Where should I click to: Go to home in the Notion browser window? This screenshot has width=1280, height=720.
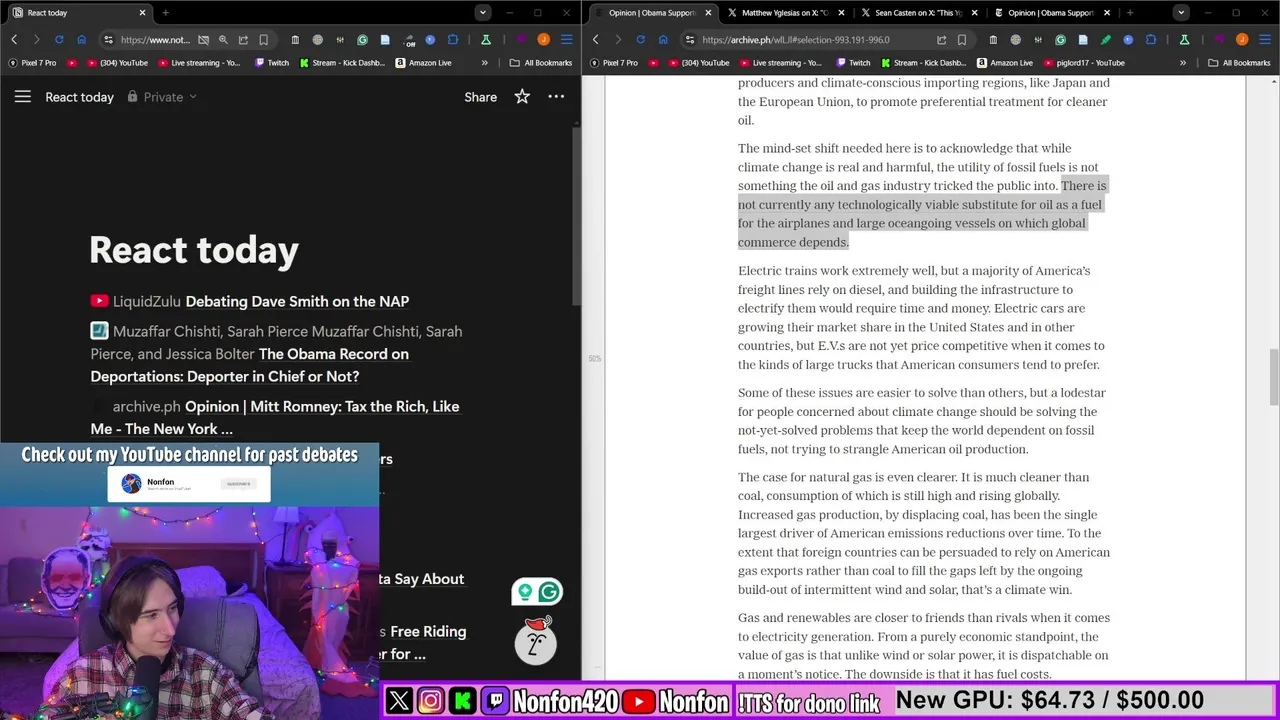pyautogui.click(x=82, y=40)
